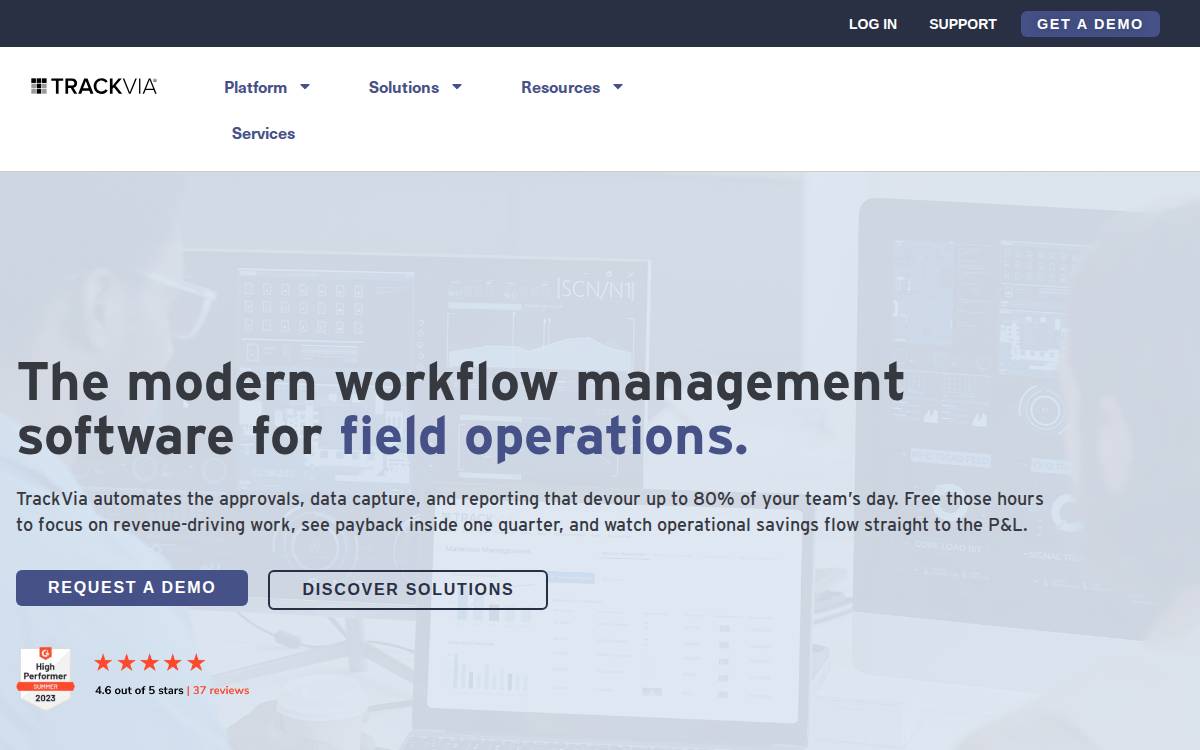Click the REQUEST A DEMO button
The image size is (1200, 750).
(132, 588)
